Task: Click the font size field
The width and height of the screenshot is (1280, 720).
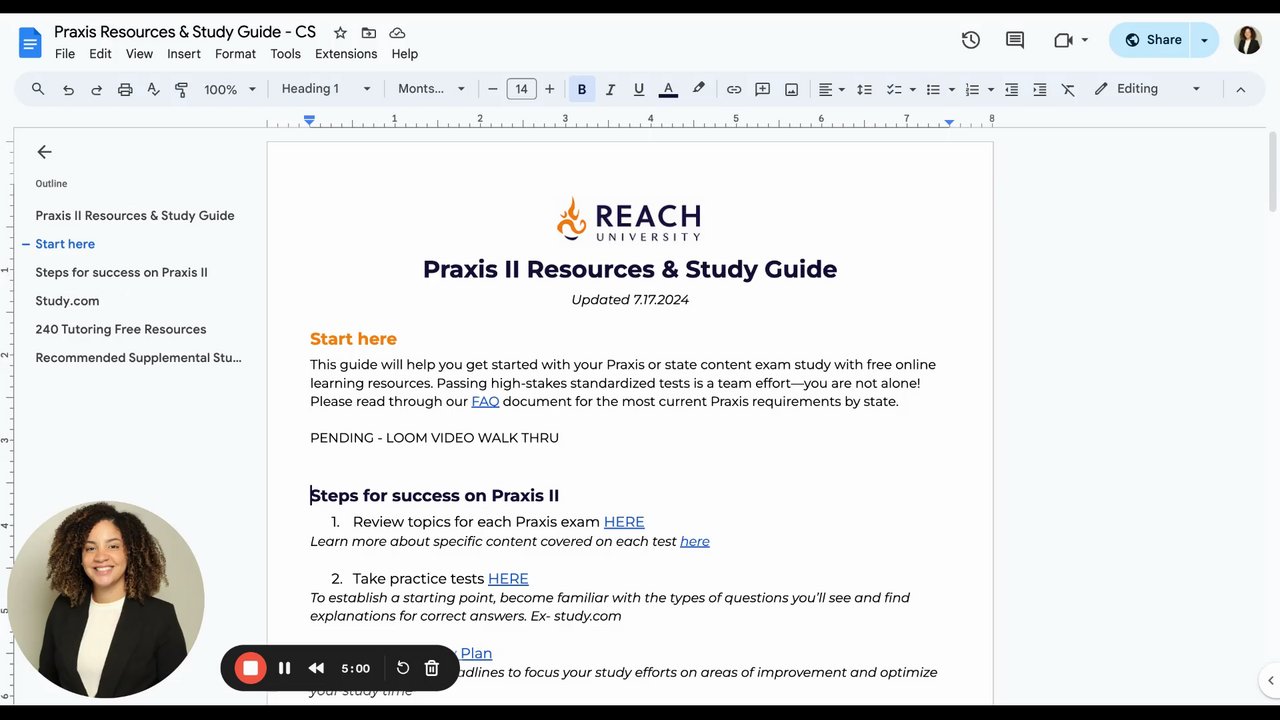Action: coord(521,89)
